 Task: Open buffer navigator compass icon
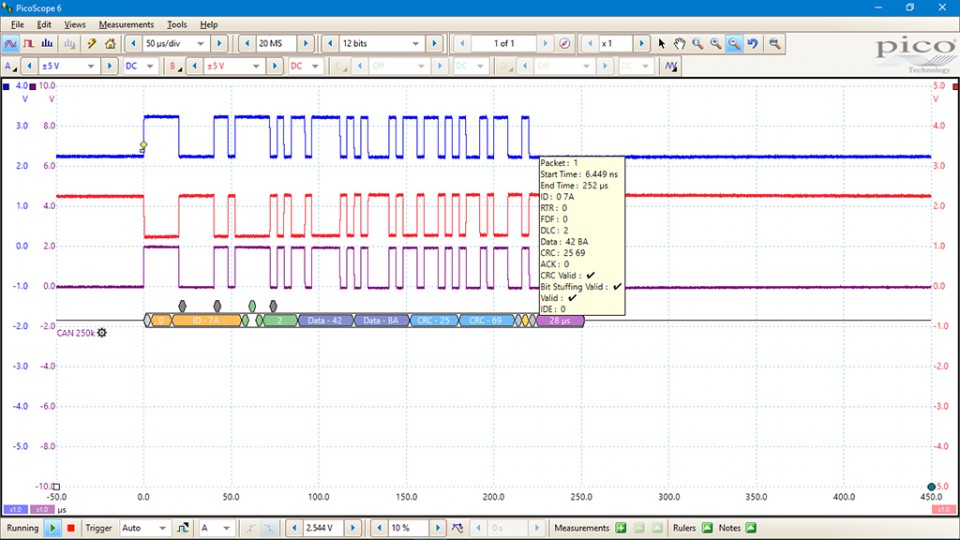click(x=565, y=44)
